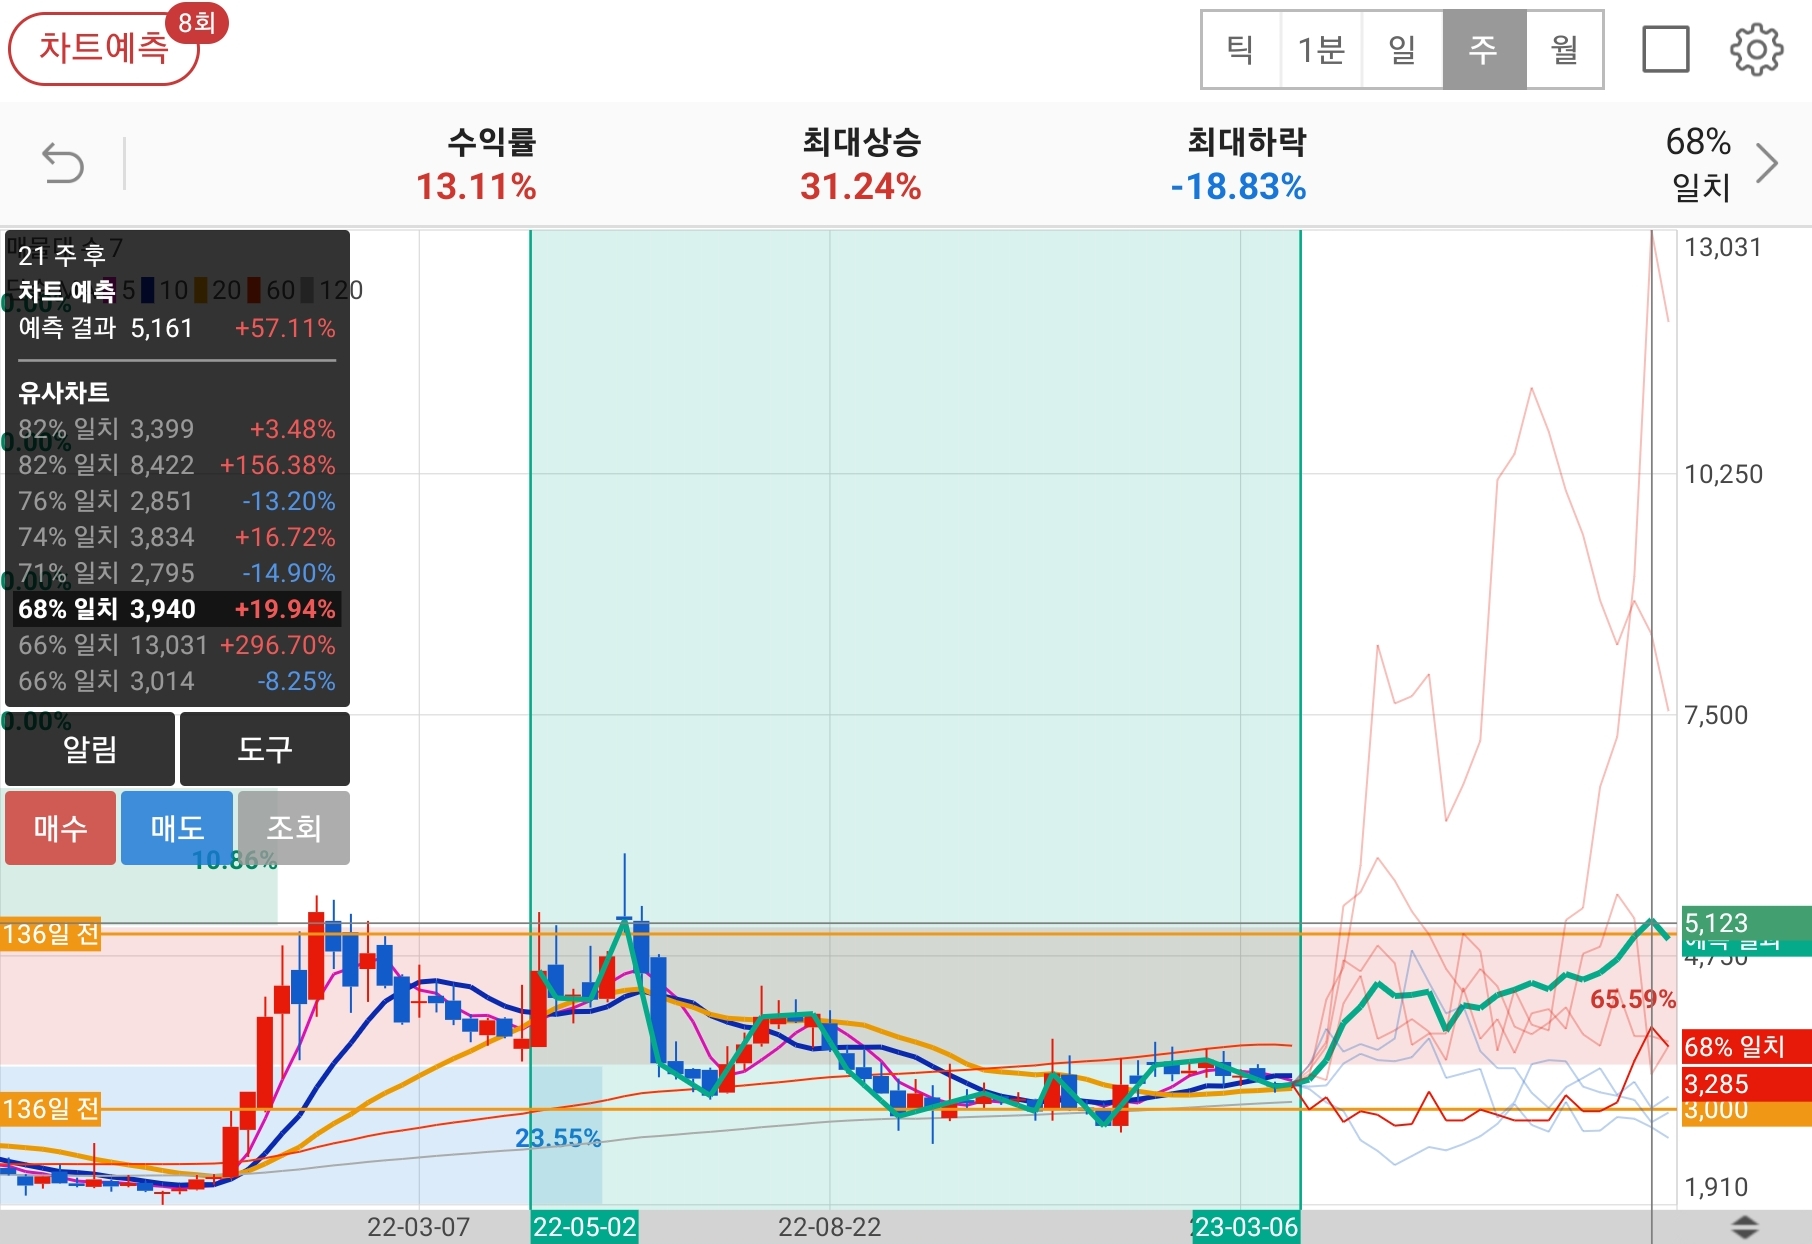Image resolution: width=1812 pixels, height=1244 pixels.
Task: Tap the square fullscreen icon
Action: tap(1666, 49)
